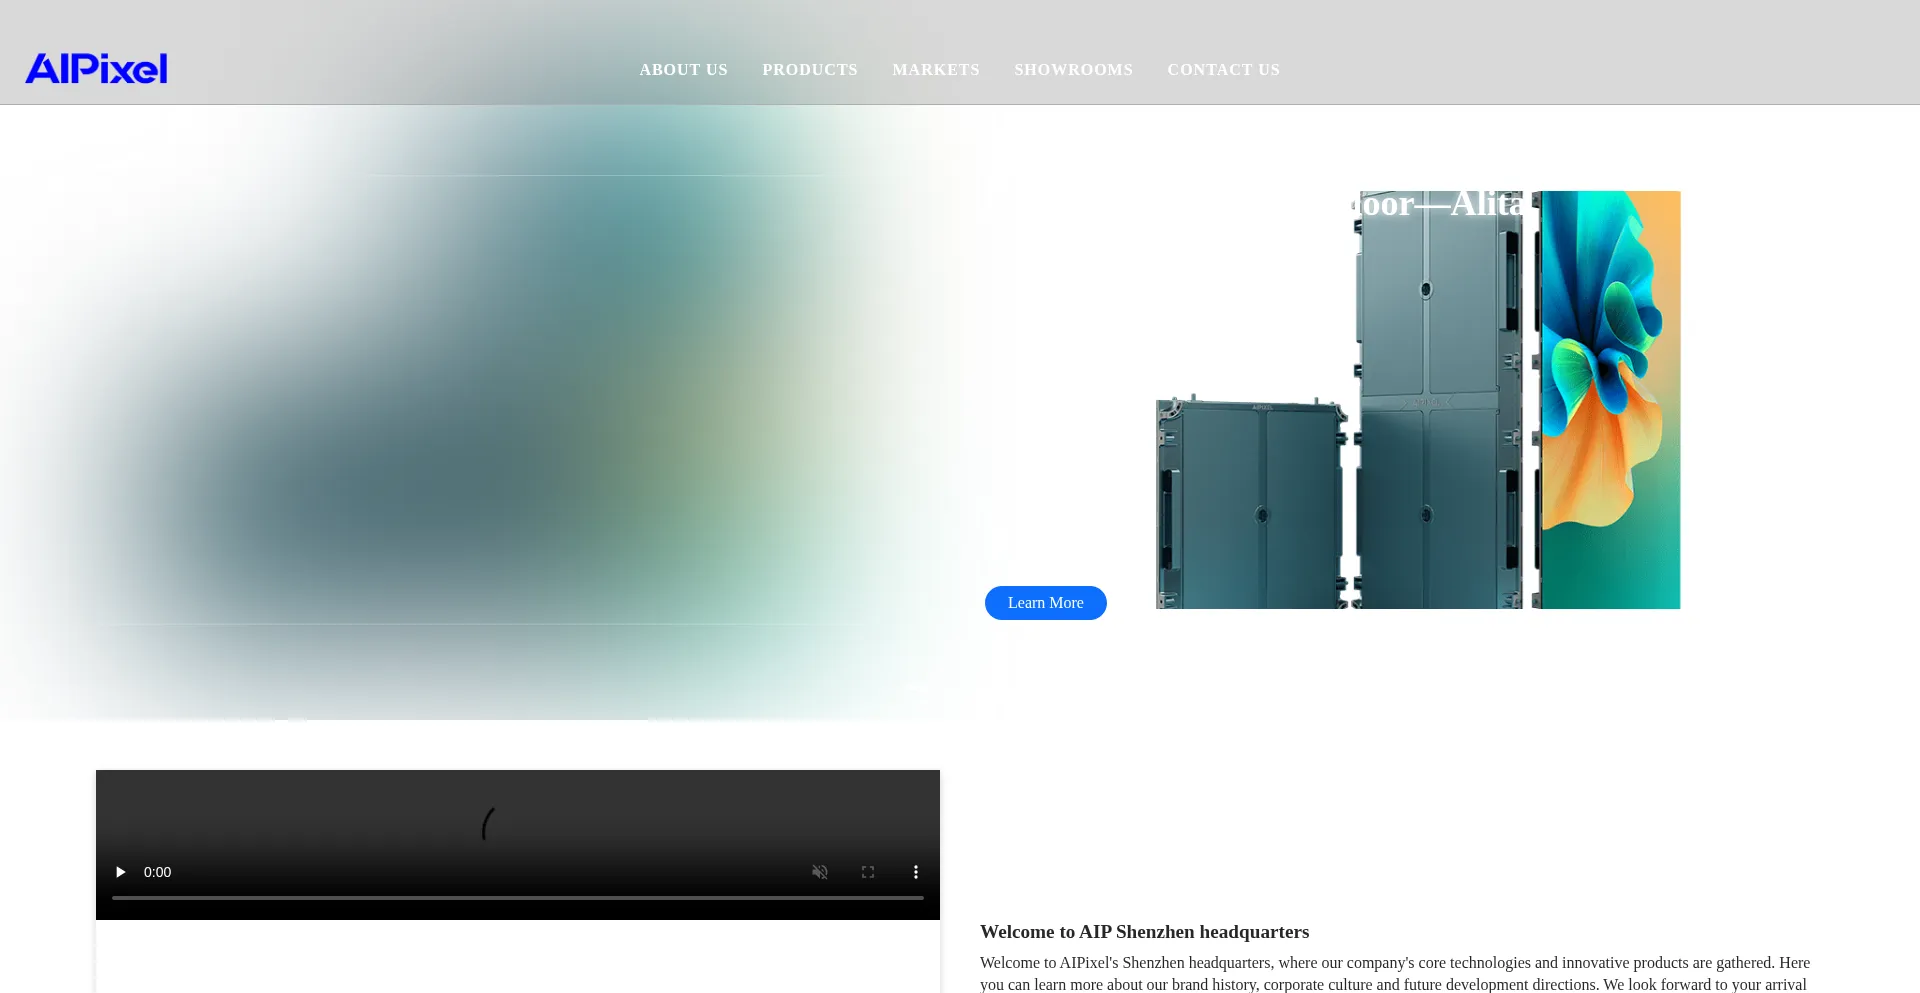
Task: Navigate home via the AIPixel wordmark link
Action: click(96, 67)
